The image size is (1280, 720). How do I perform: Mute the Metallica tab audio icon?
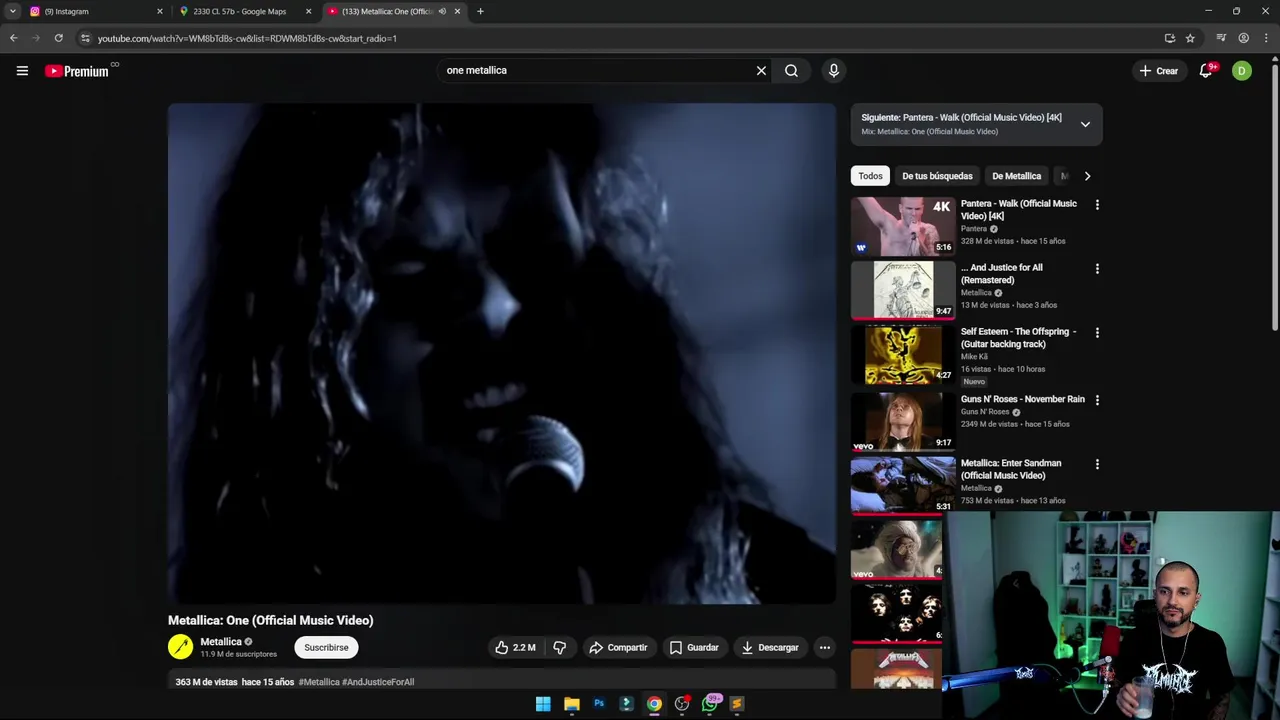pos(442,11)
